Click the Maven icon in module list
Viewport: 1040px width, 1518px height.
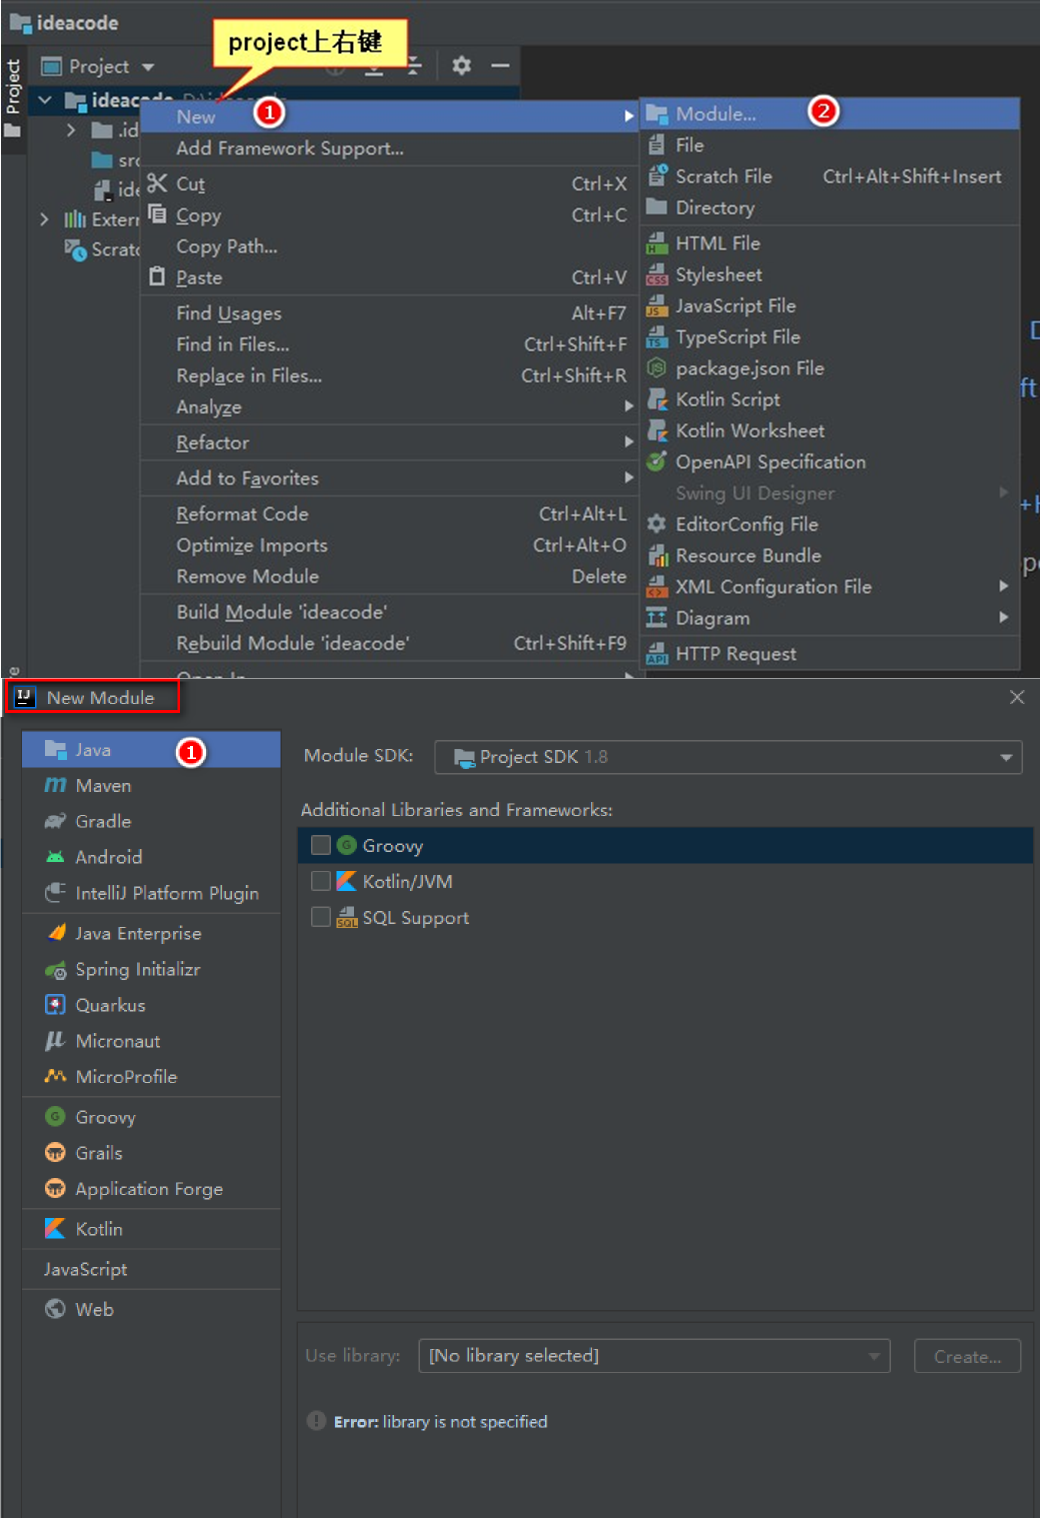[x=55, y=785]
